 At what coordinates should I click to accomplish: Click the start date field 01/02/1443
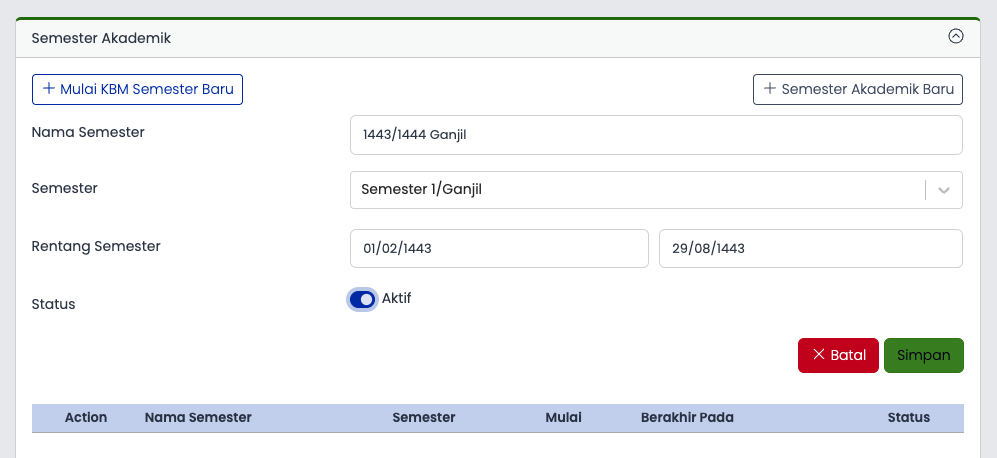tap(499, 248)
